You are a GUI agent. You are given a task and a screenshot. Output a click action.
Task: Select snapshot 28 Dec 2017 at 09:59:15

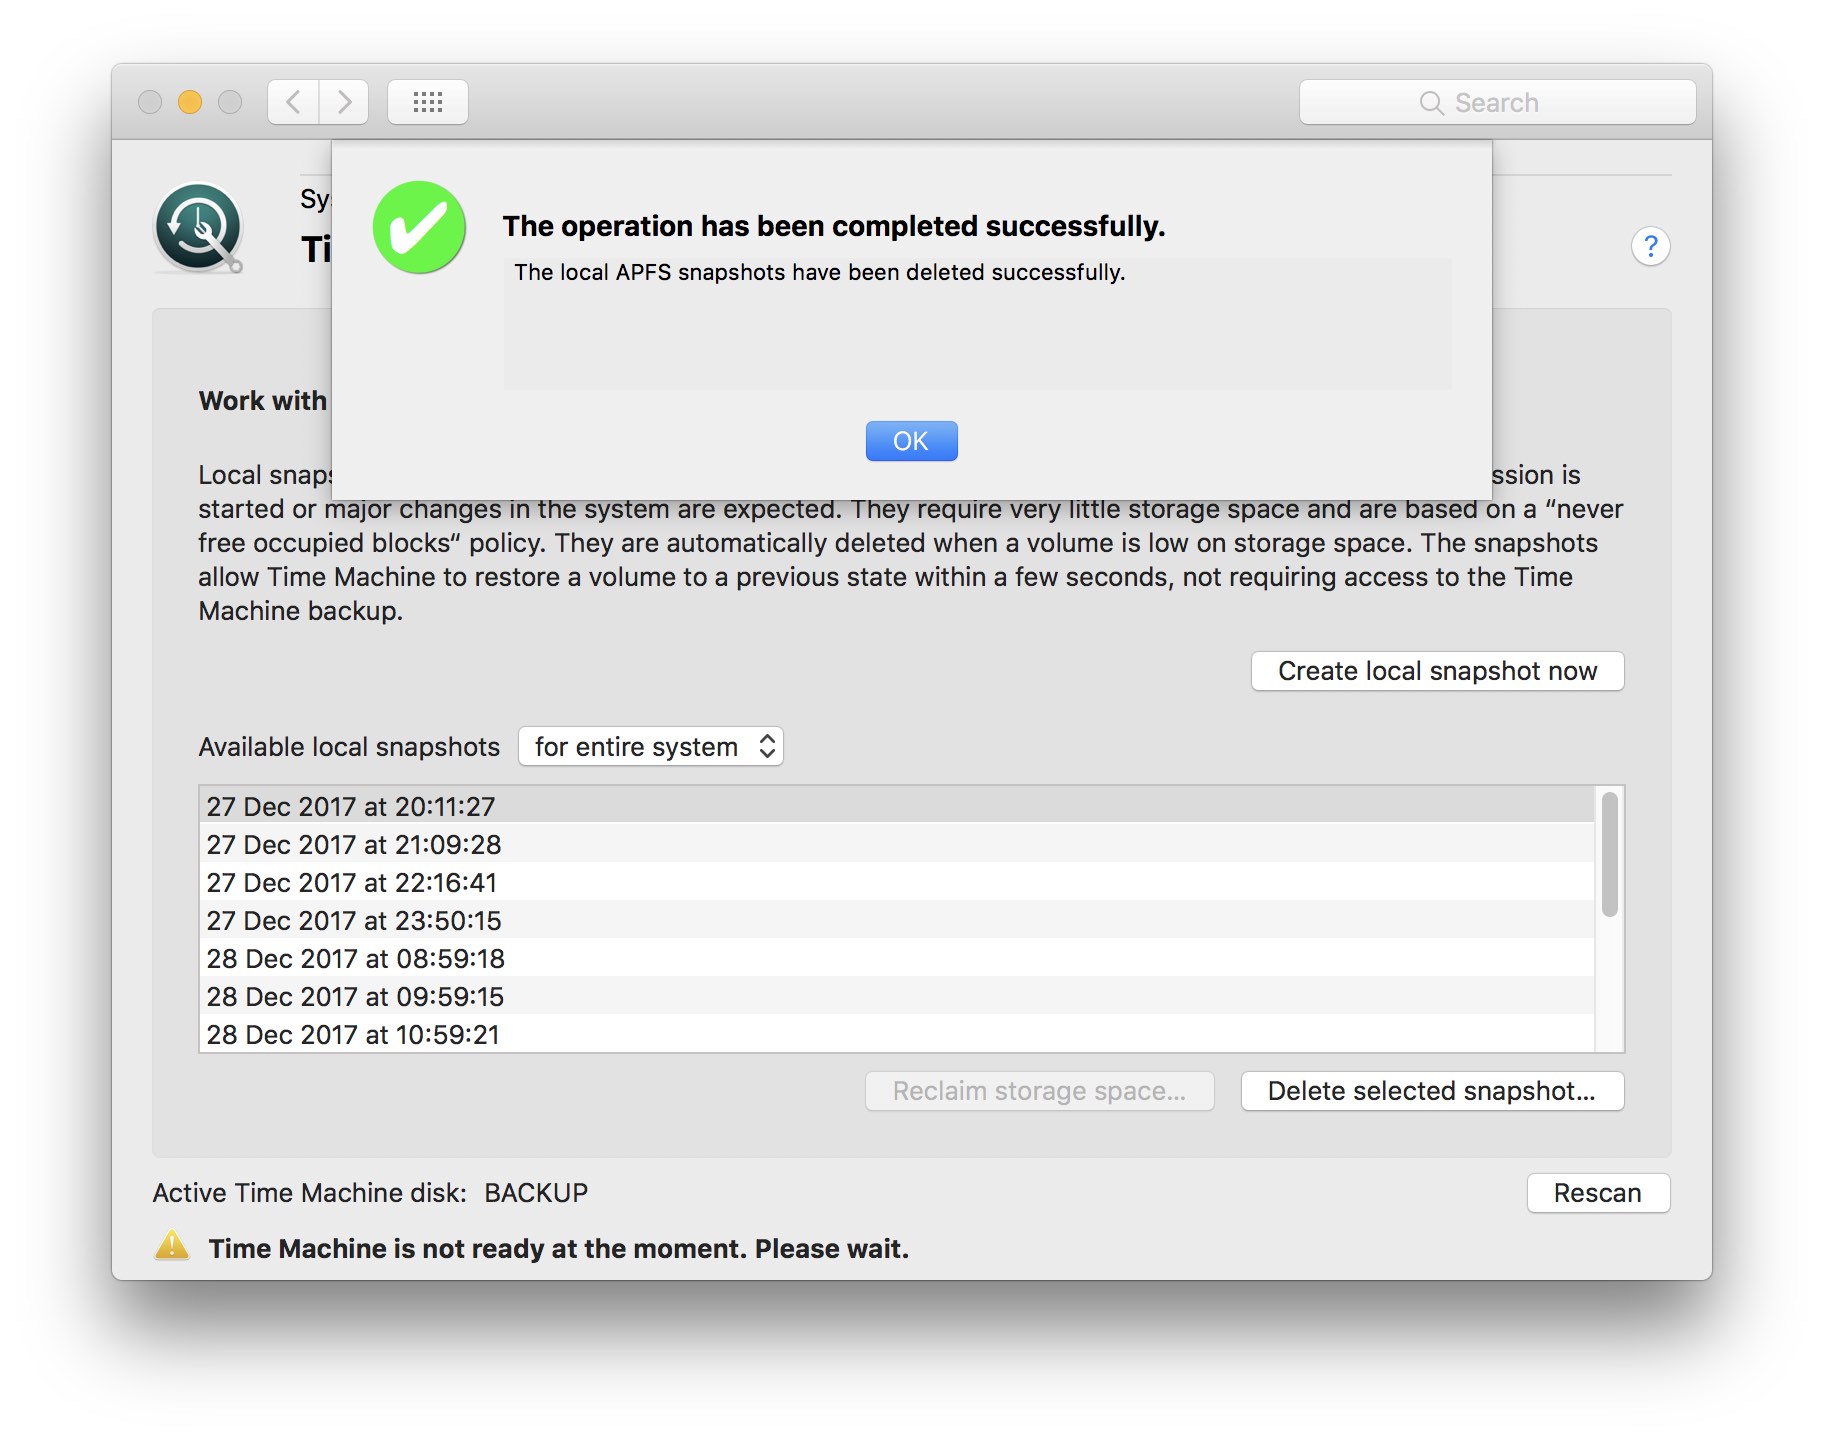coord(896,996)
